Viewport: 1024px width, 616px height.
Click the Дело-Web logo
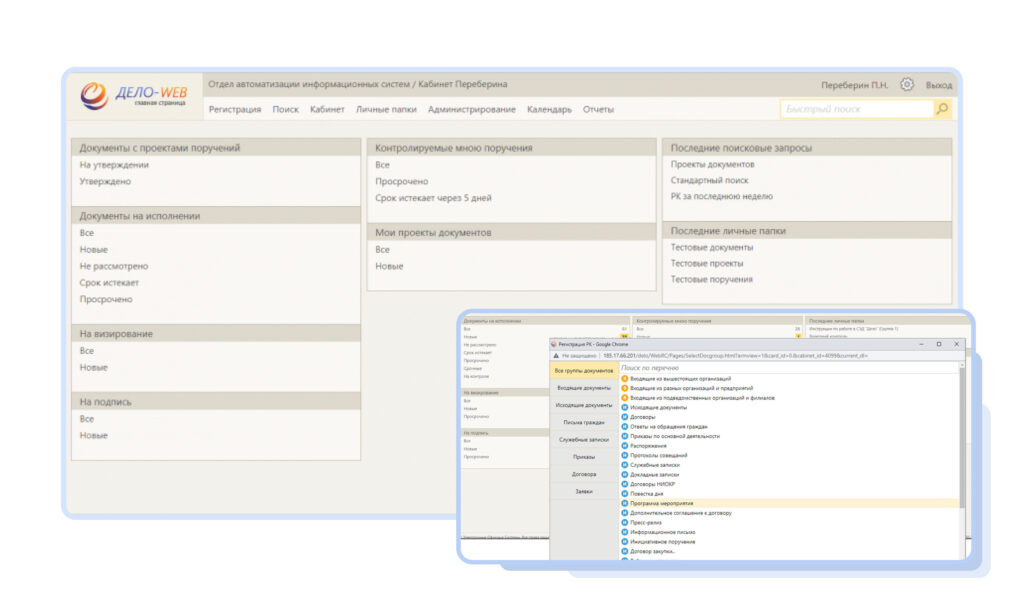(x=135, y=97)
